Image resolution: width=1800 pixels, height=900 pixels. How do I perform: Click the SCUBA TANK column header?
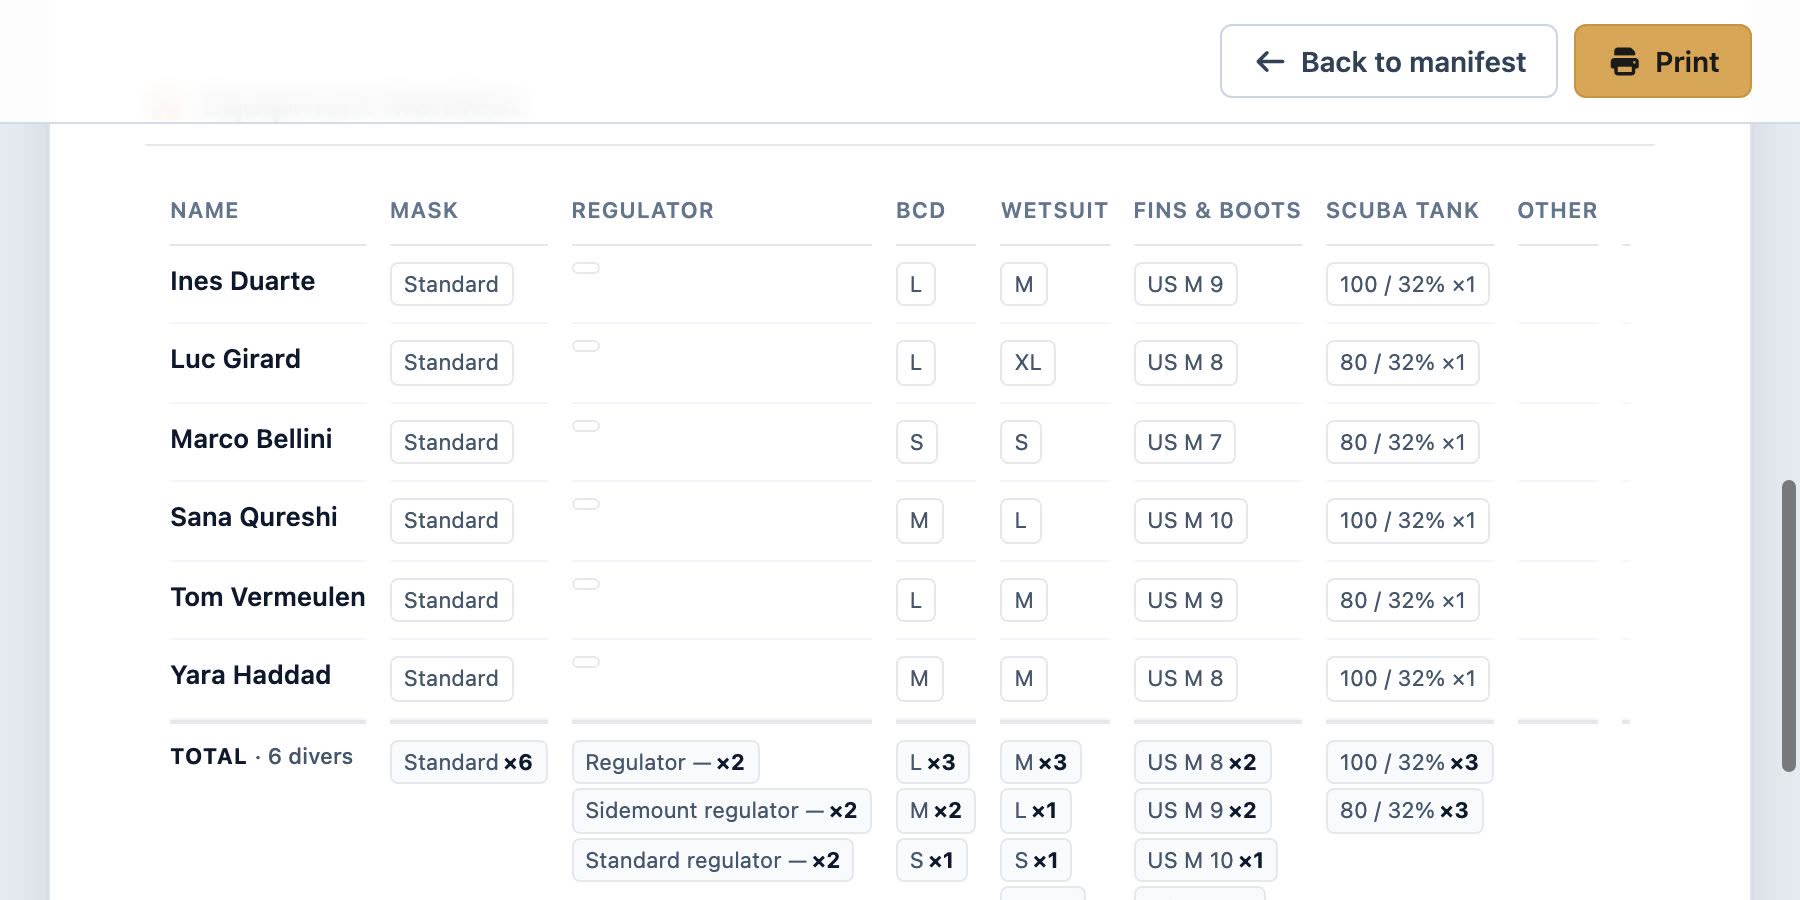click(1402, 210)
